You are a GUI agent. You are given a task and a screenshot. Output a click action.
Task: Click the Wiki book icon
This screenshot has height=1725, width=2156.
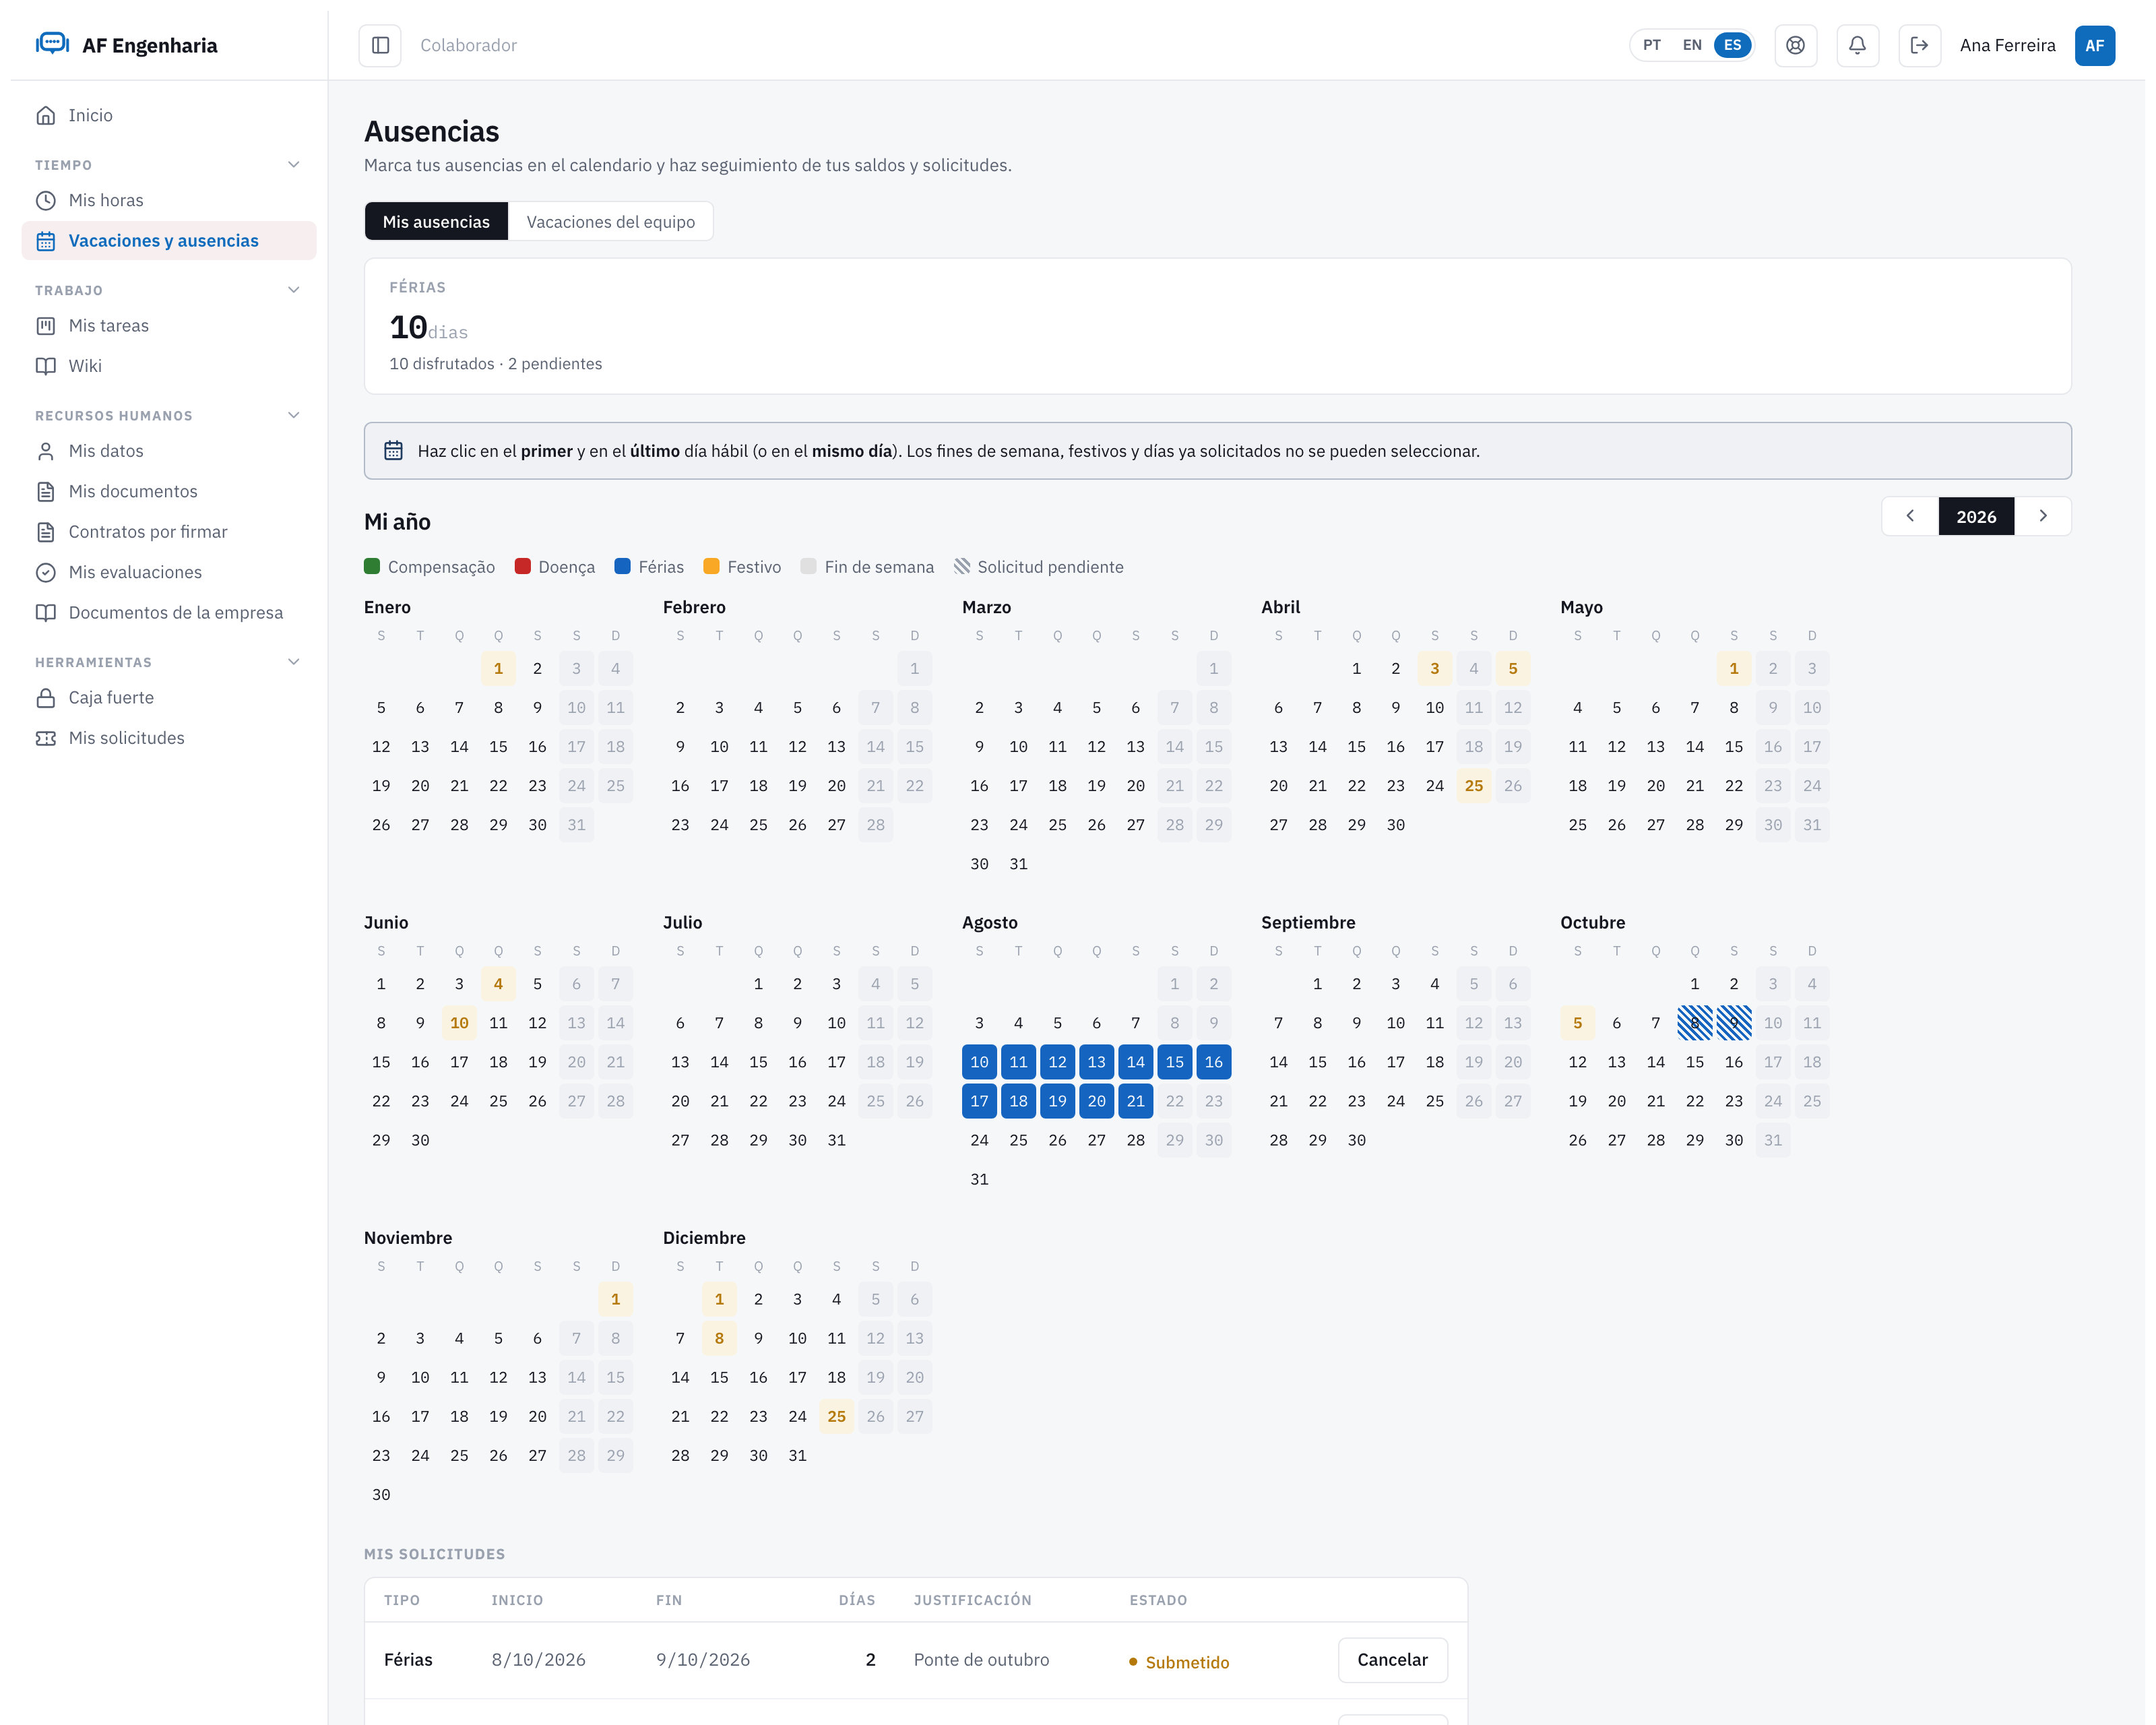click(x=46, y=366)
